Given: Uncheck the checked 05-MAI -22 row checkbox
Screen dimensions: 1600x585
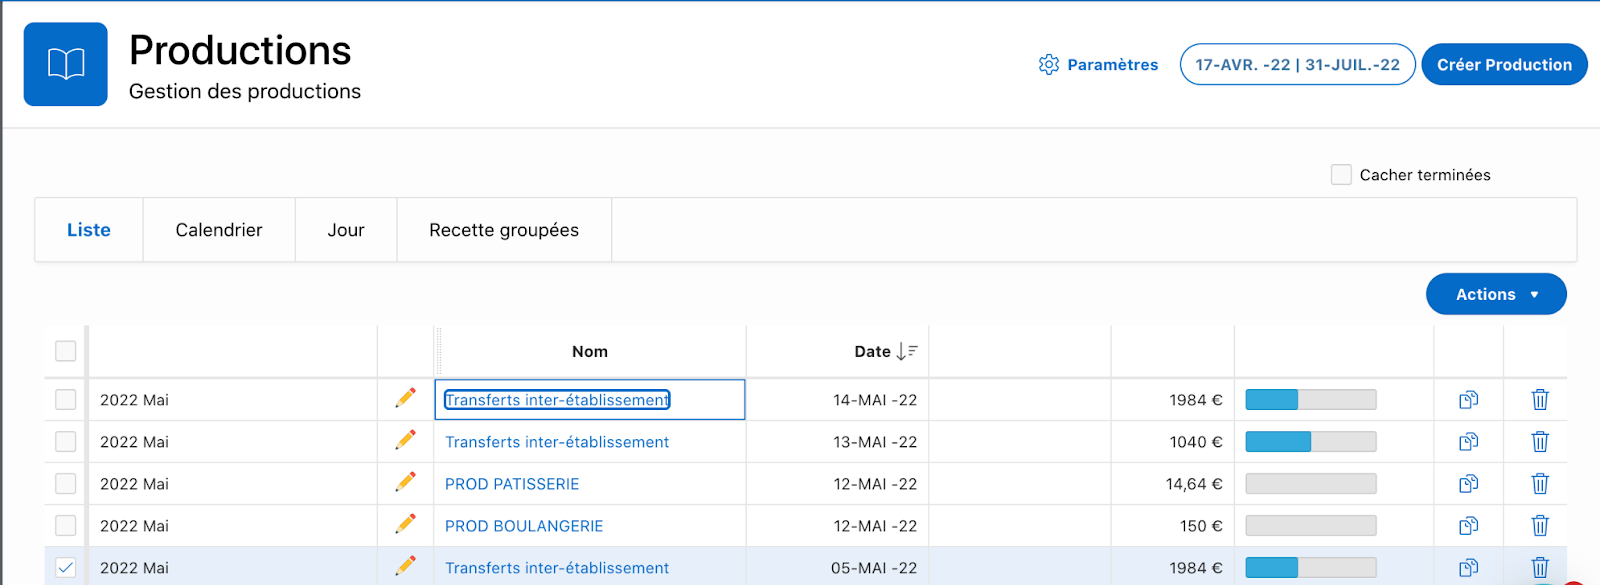Looking at the screenshot, I should pyautogui.click(x=66, y=568).
